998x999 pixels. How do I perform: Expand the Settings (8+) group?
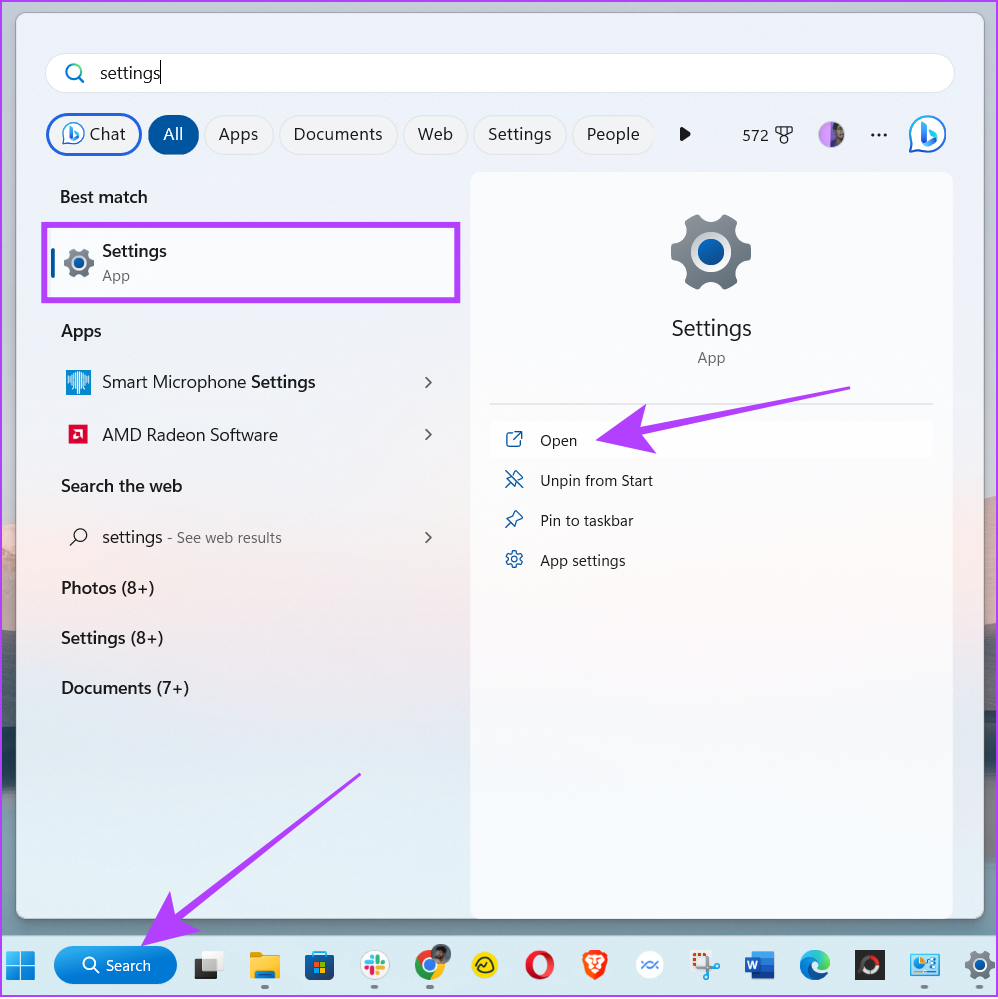coord(112,638)
